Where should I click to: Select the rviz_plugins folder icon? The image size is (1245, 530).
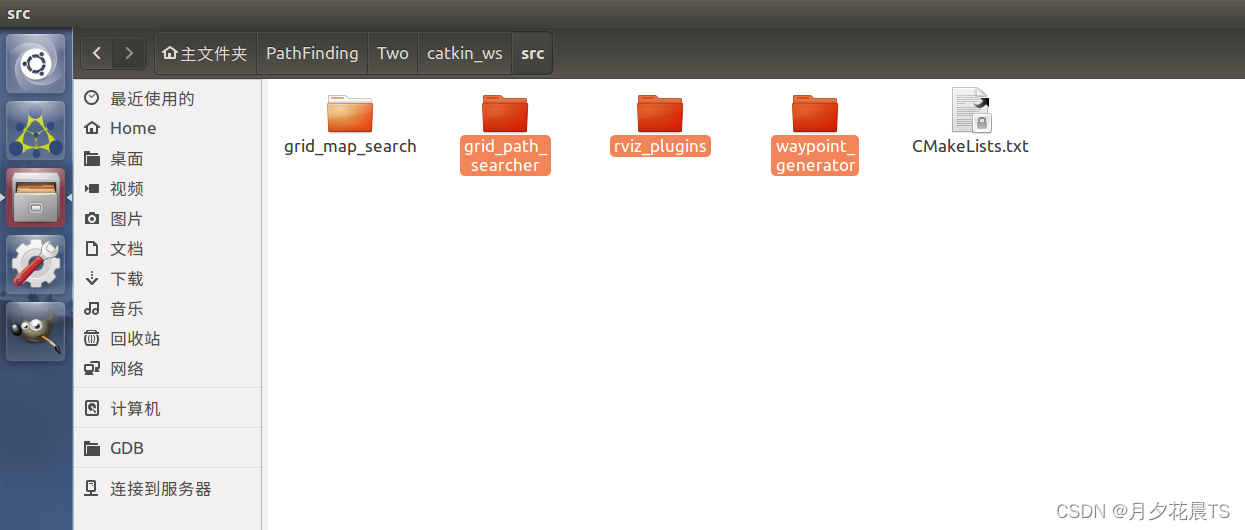(660, 112)
